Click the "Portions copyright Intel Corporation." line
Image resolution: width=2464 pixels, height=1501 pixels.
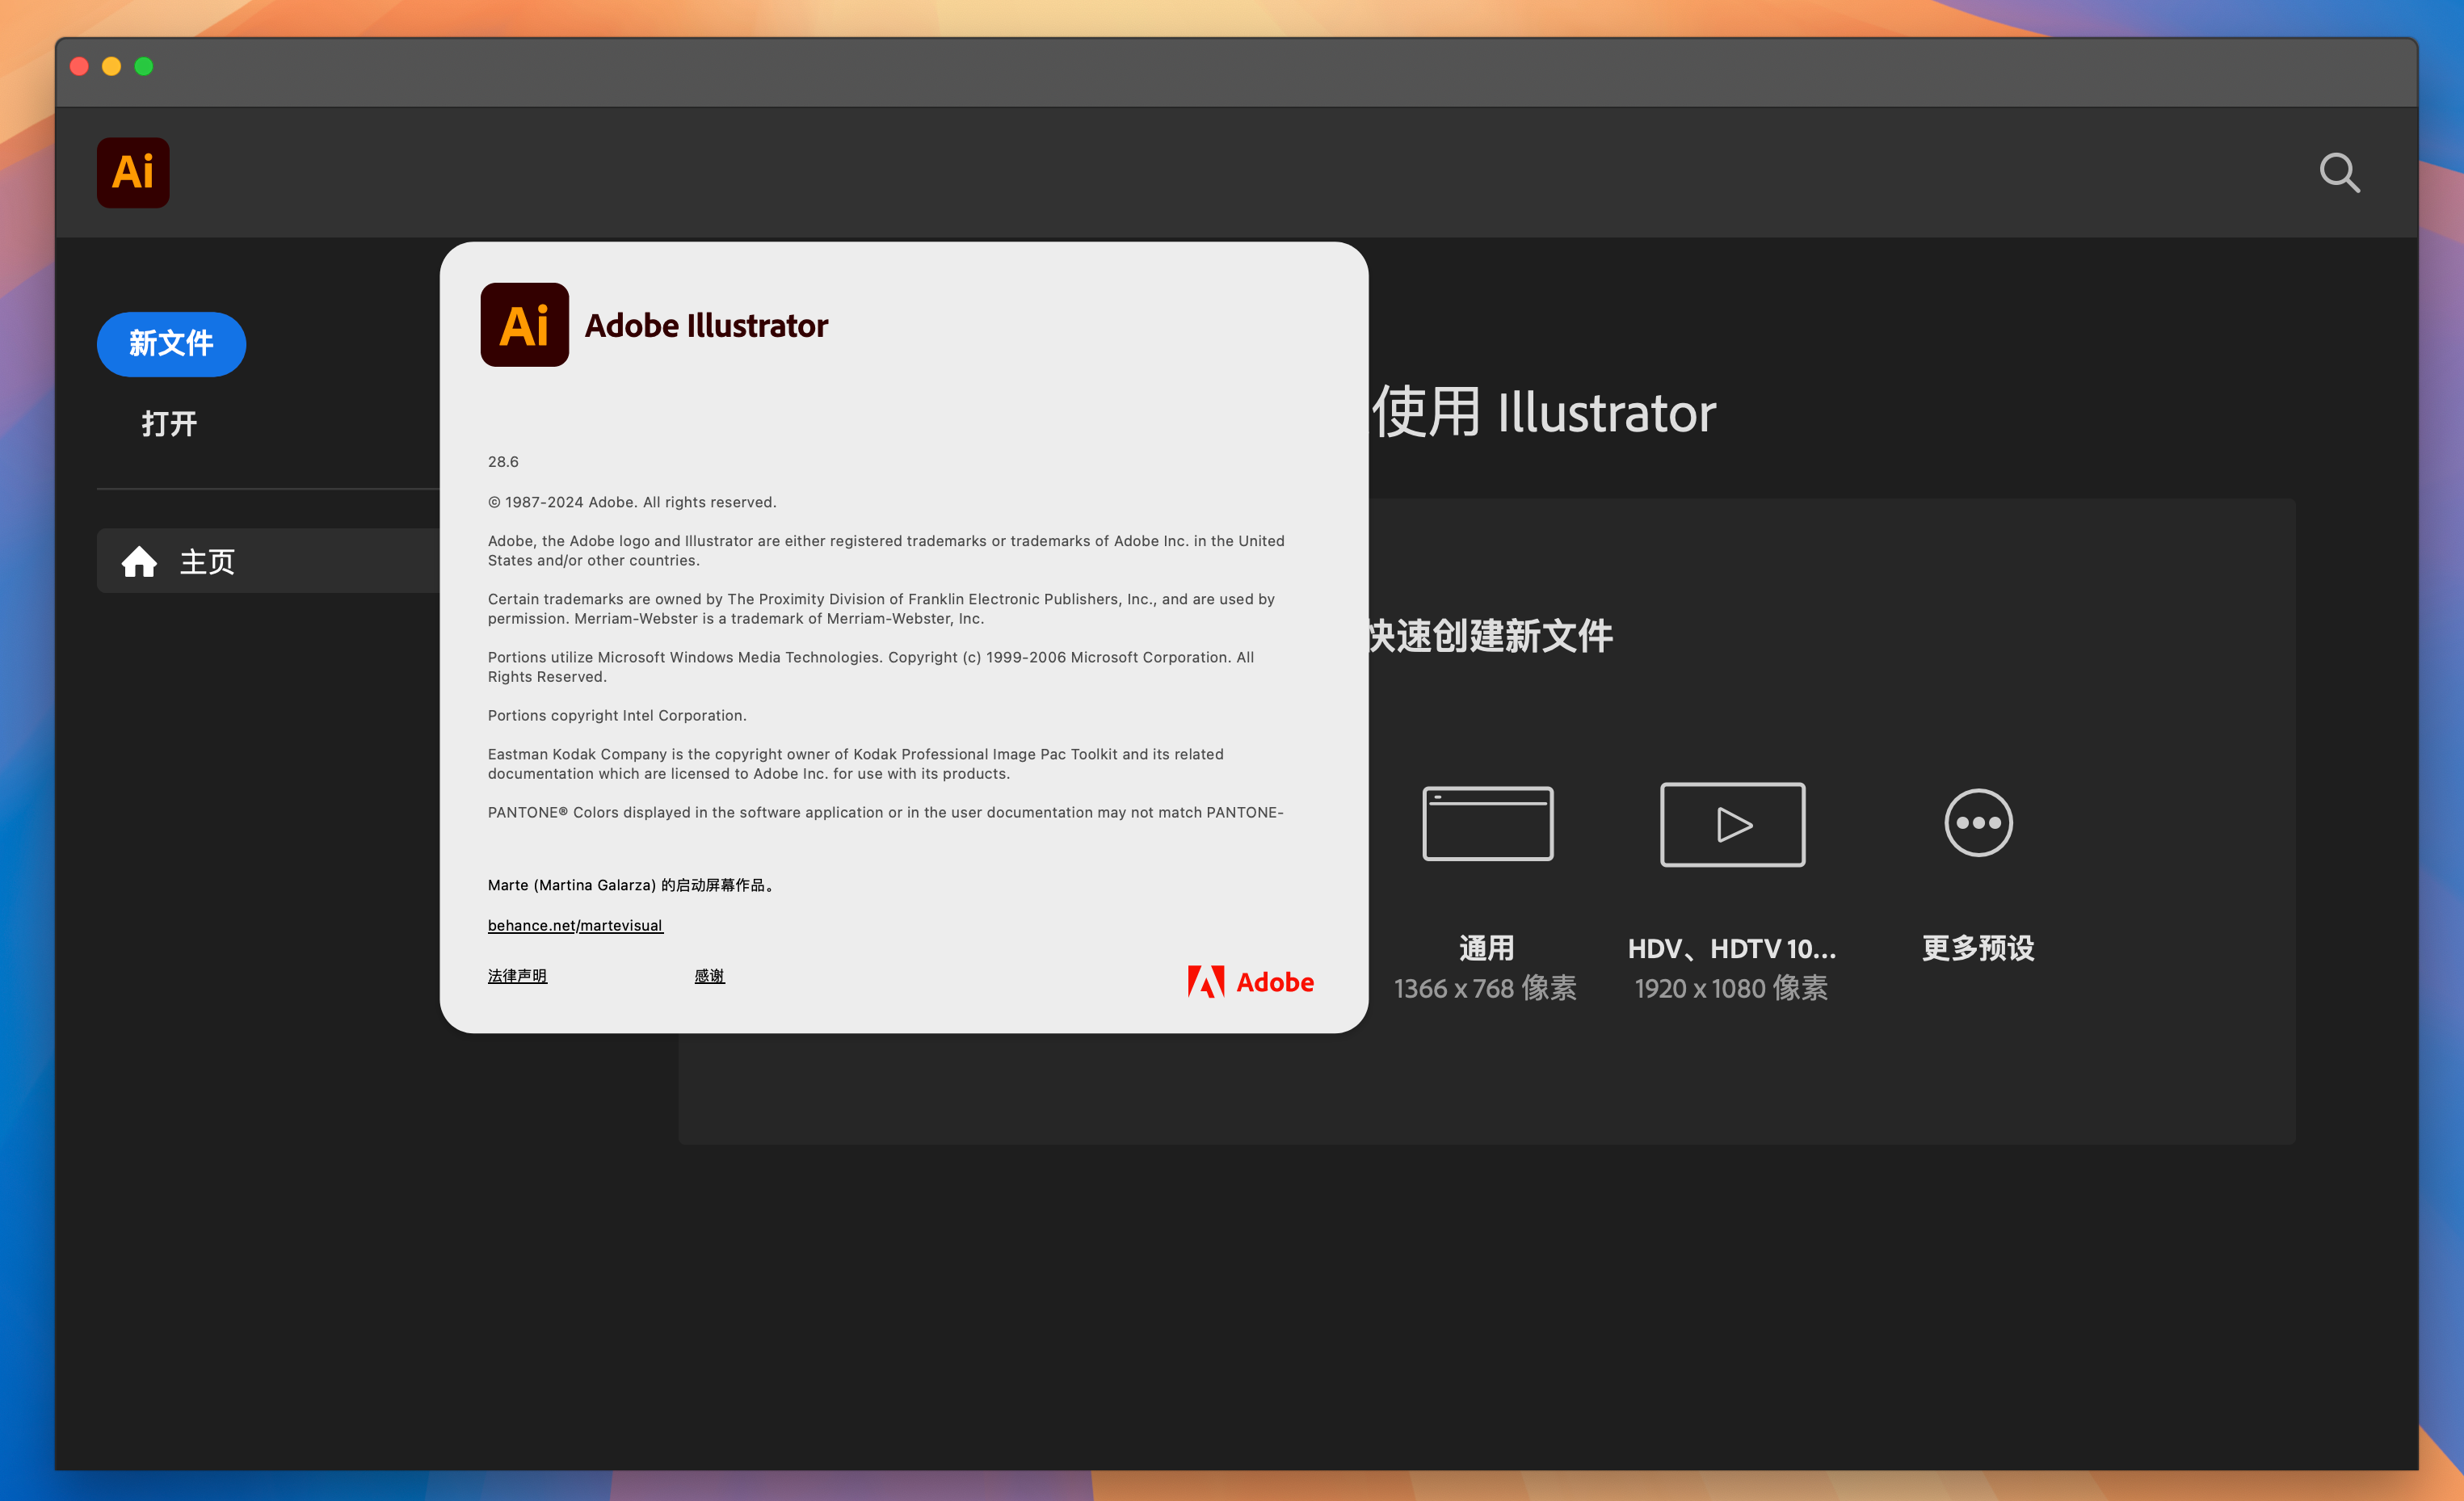click(x=617, y=715)
